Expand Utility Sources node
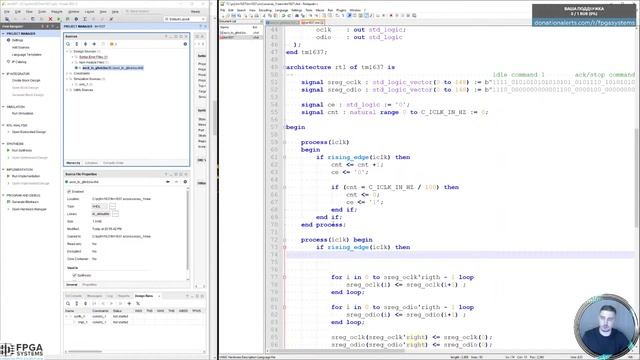 click(68, 90)
